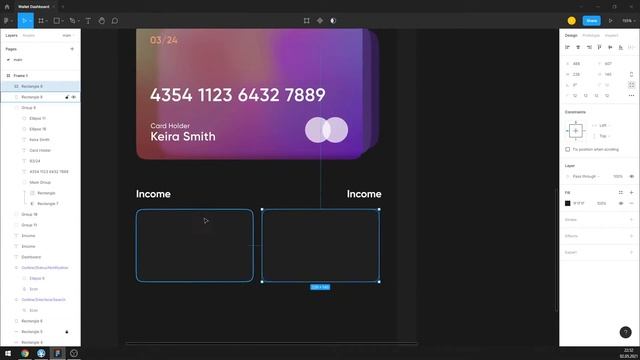The image size is (640, 360).
Task: Click the Use as mask icon
Action: (x=333, y=21)
